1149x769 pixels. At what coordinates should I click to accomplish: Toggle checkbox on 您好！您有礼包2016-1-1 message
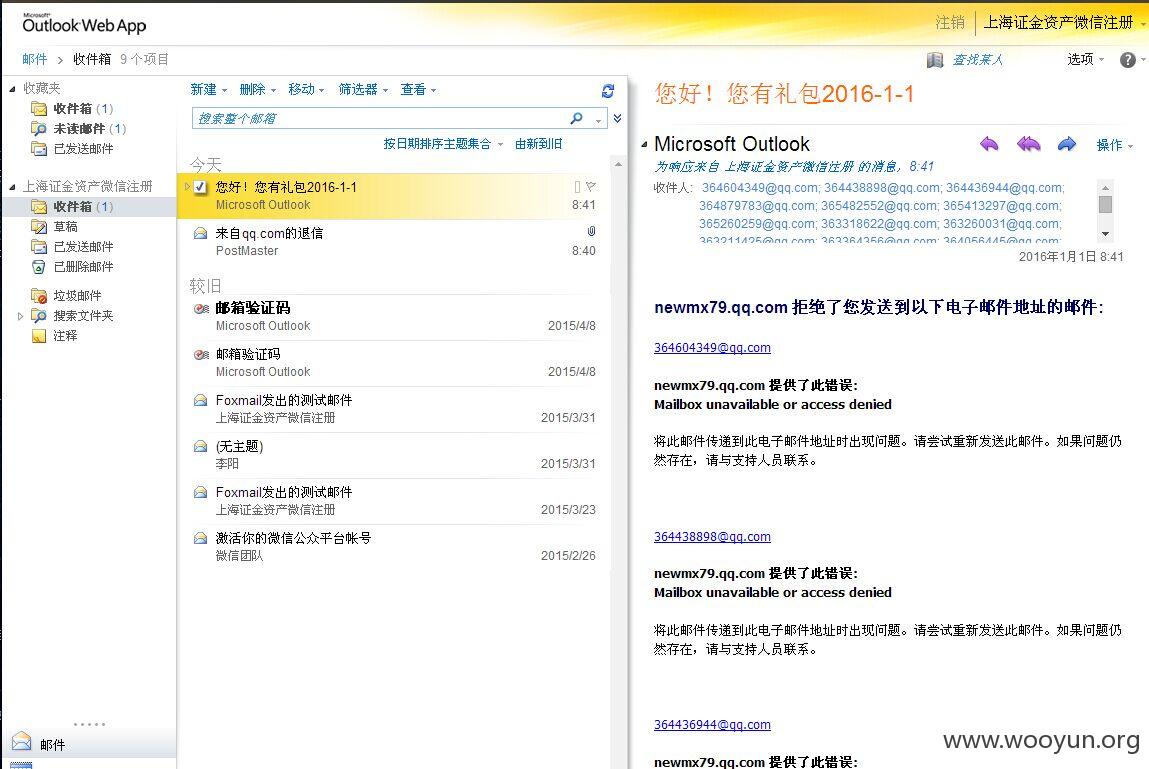200,187
